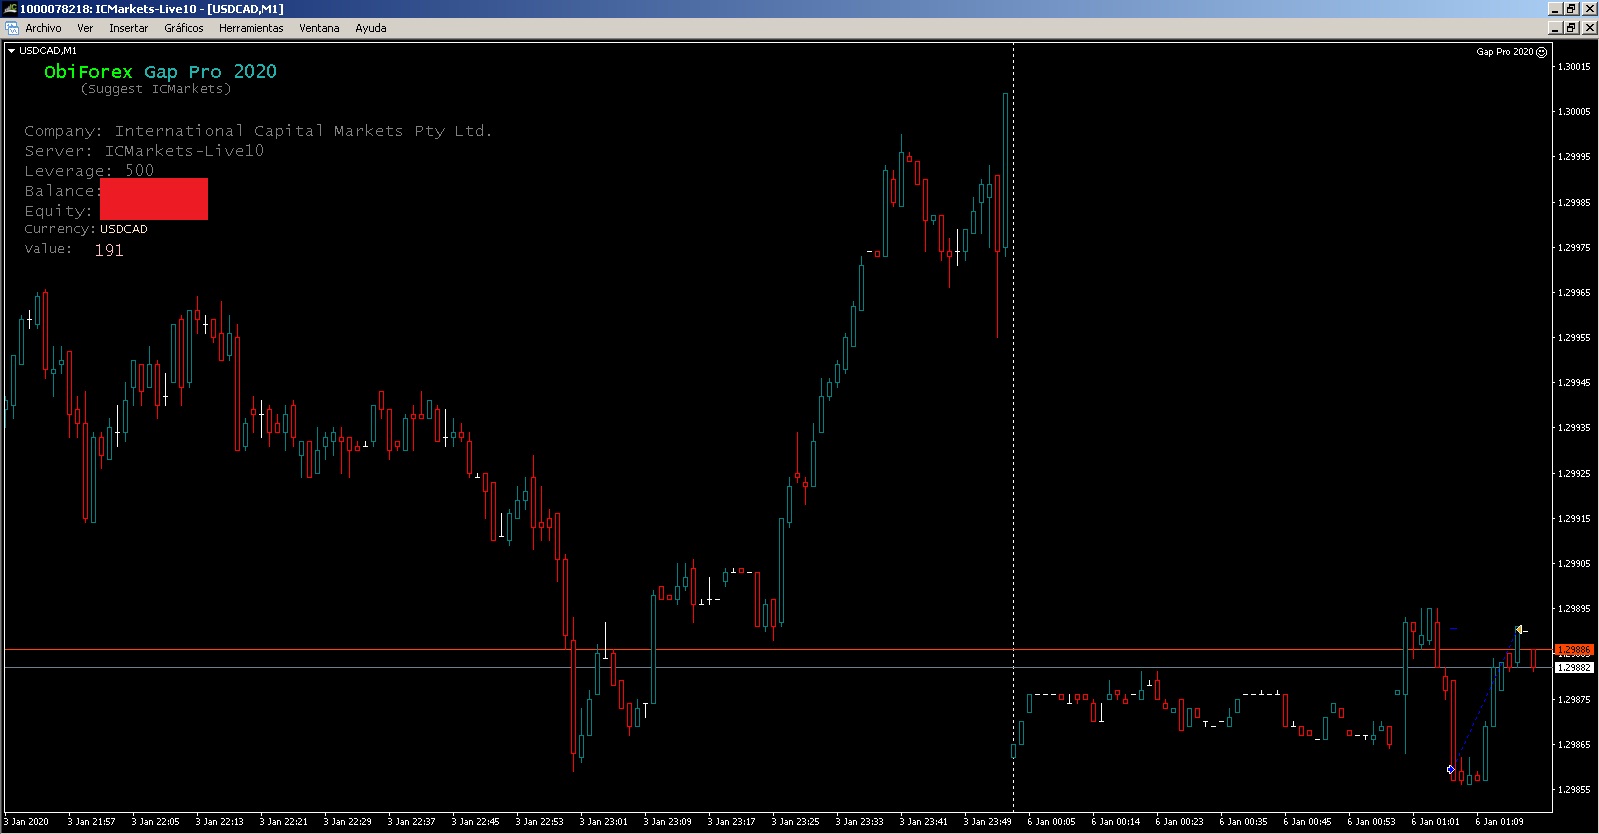Click the 1.29975 price scale label
Image resolution: width=1599 pixels, height=834 pixels.
tap(1574, 248)
